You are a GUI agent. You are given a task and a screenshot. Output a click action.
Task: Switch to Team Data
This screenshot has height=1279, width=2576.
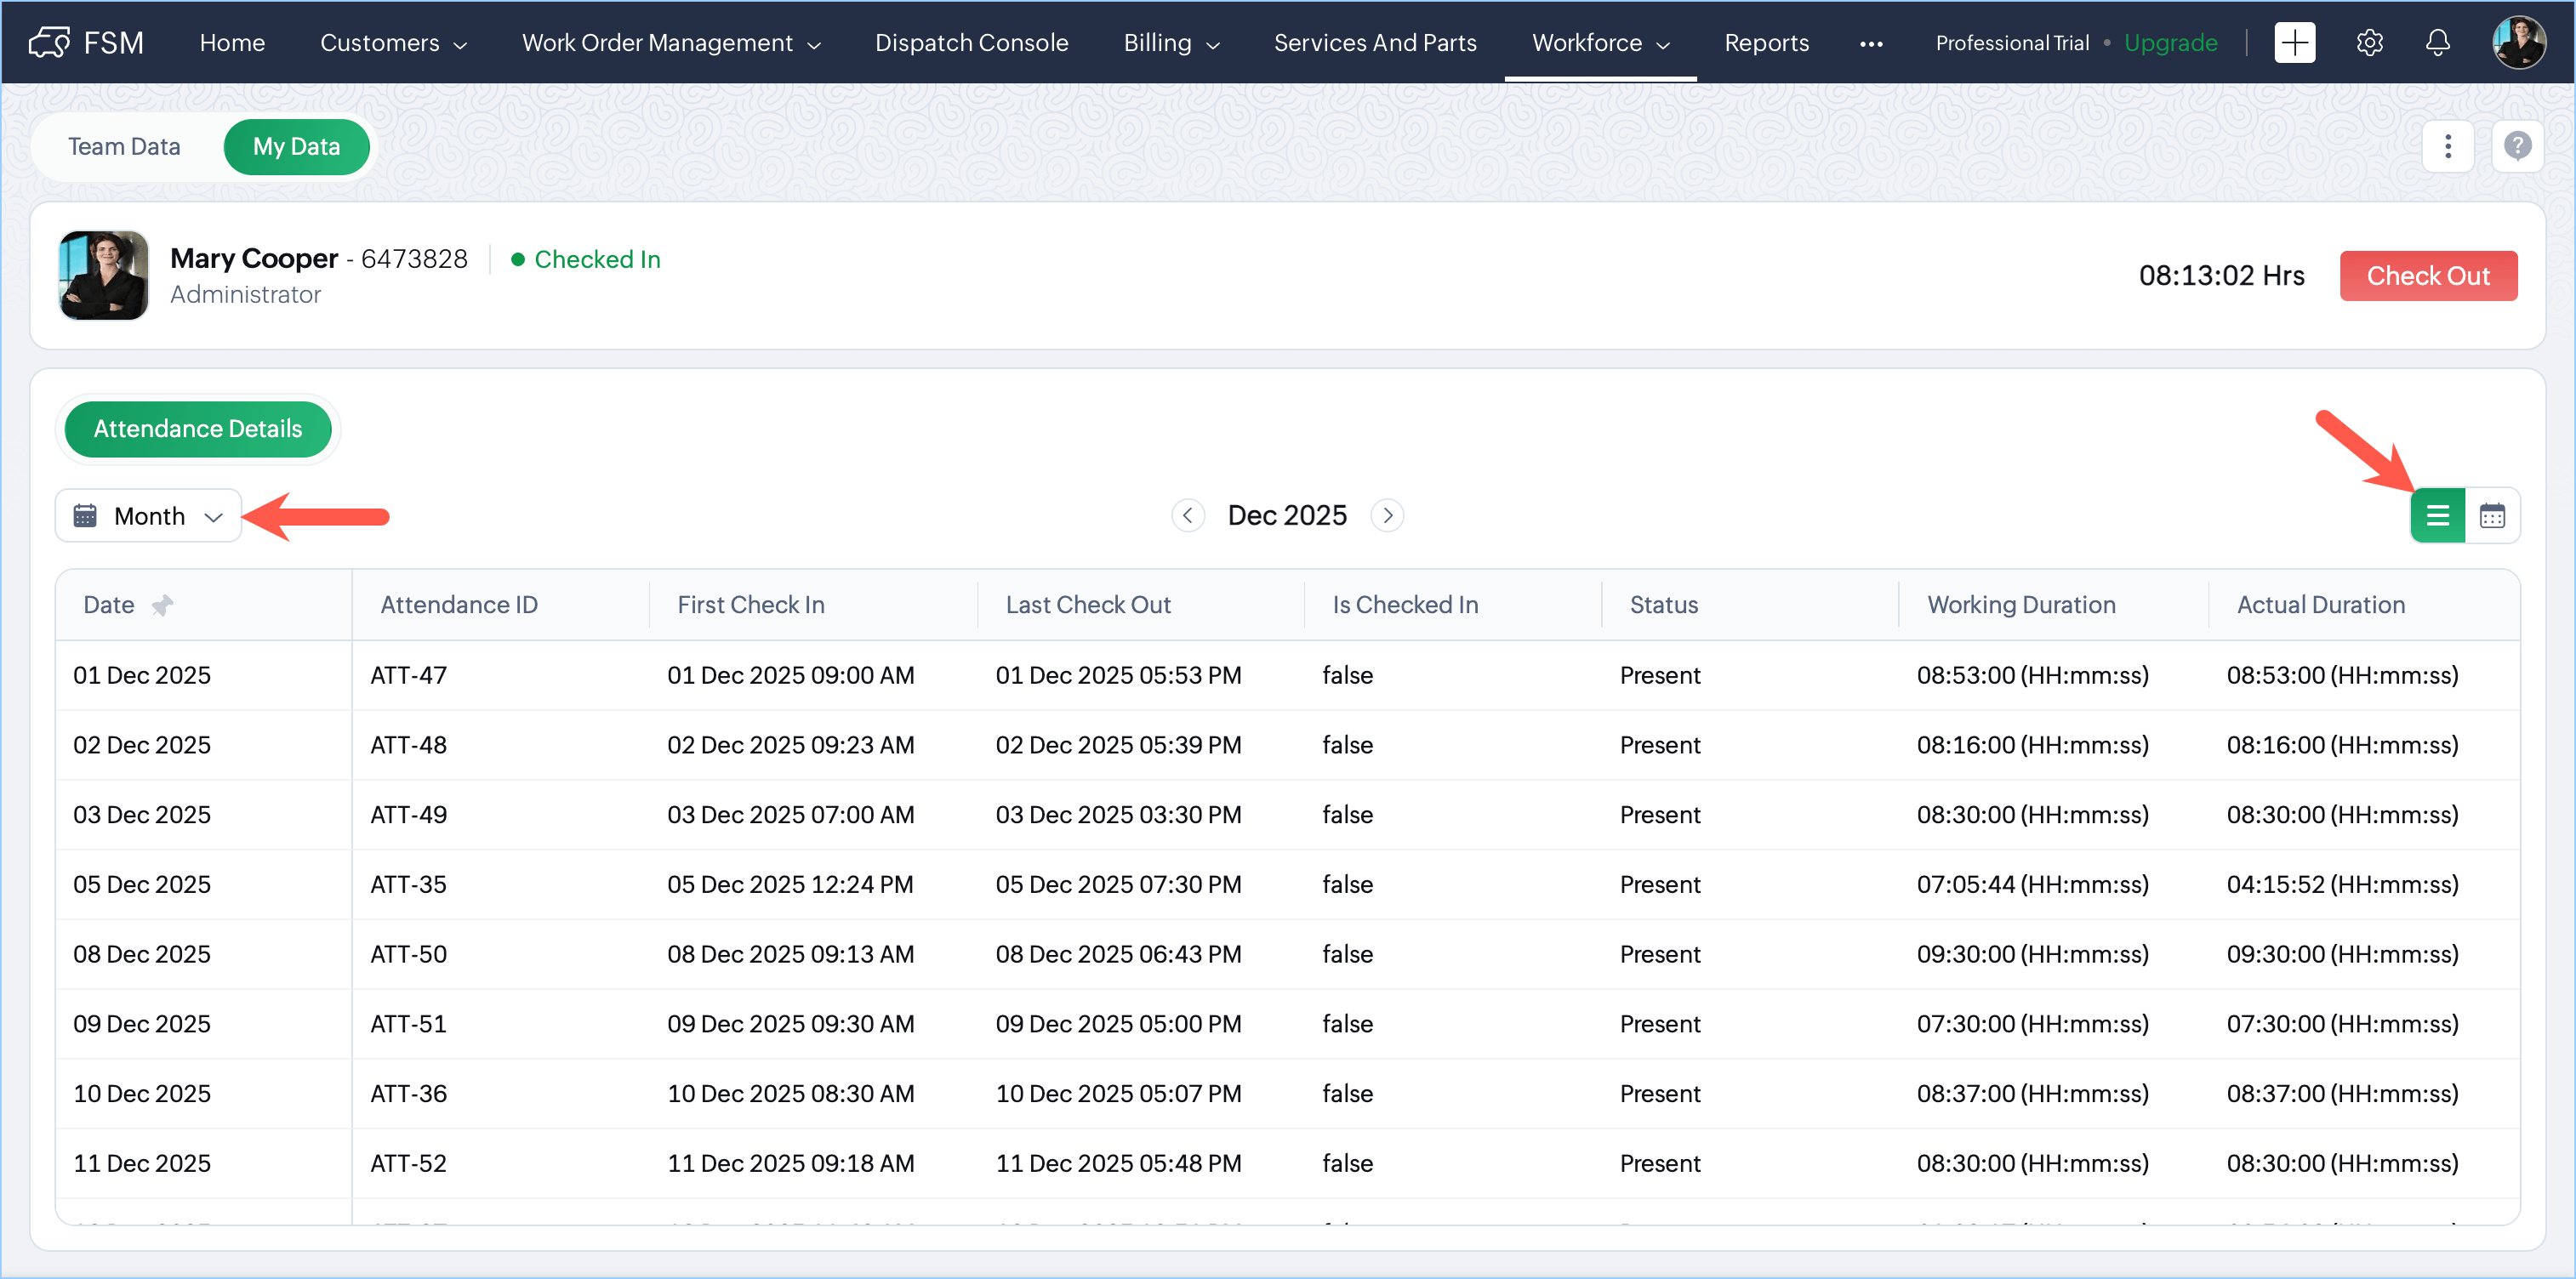[x=124, y=146]
